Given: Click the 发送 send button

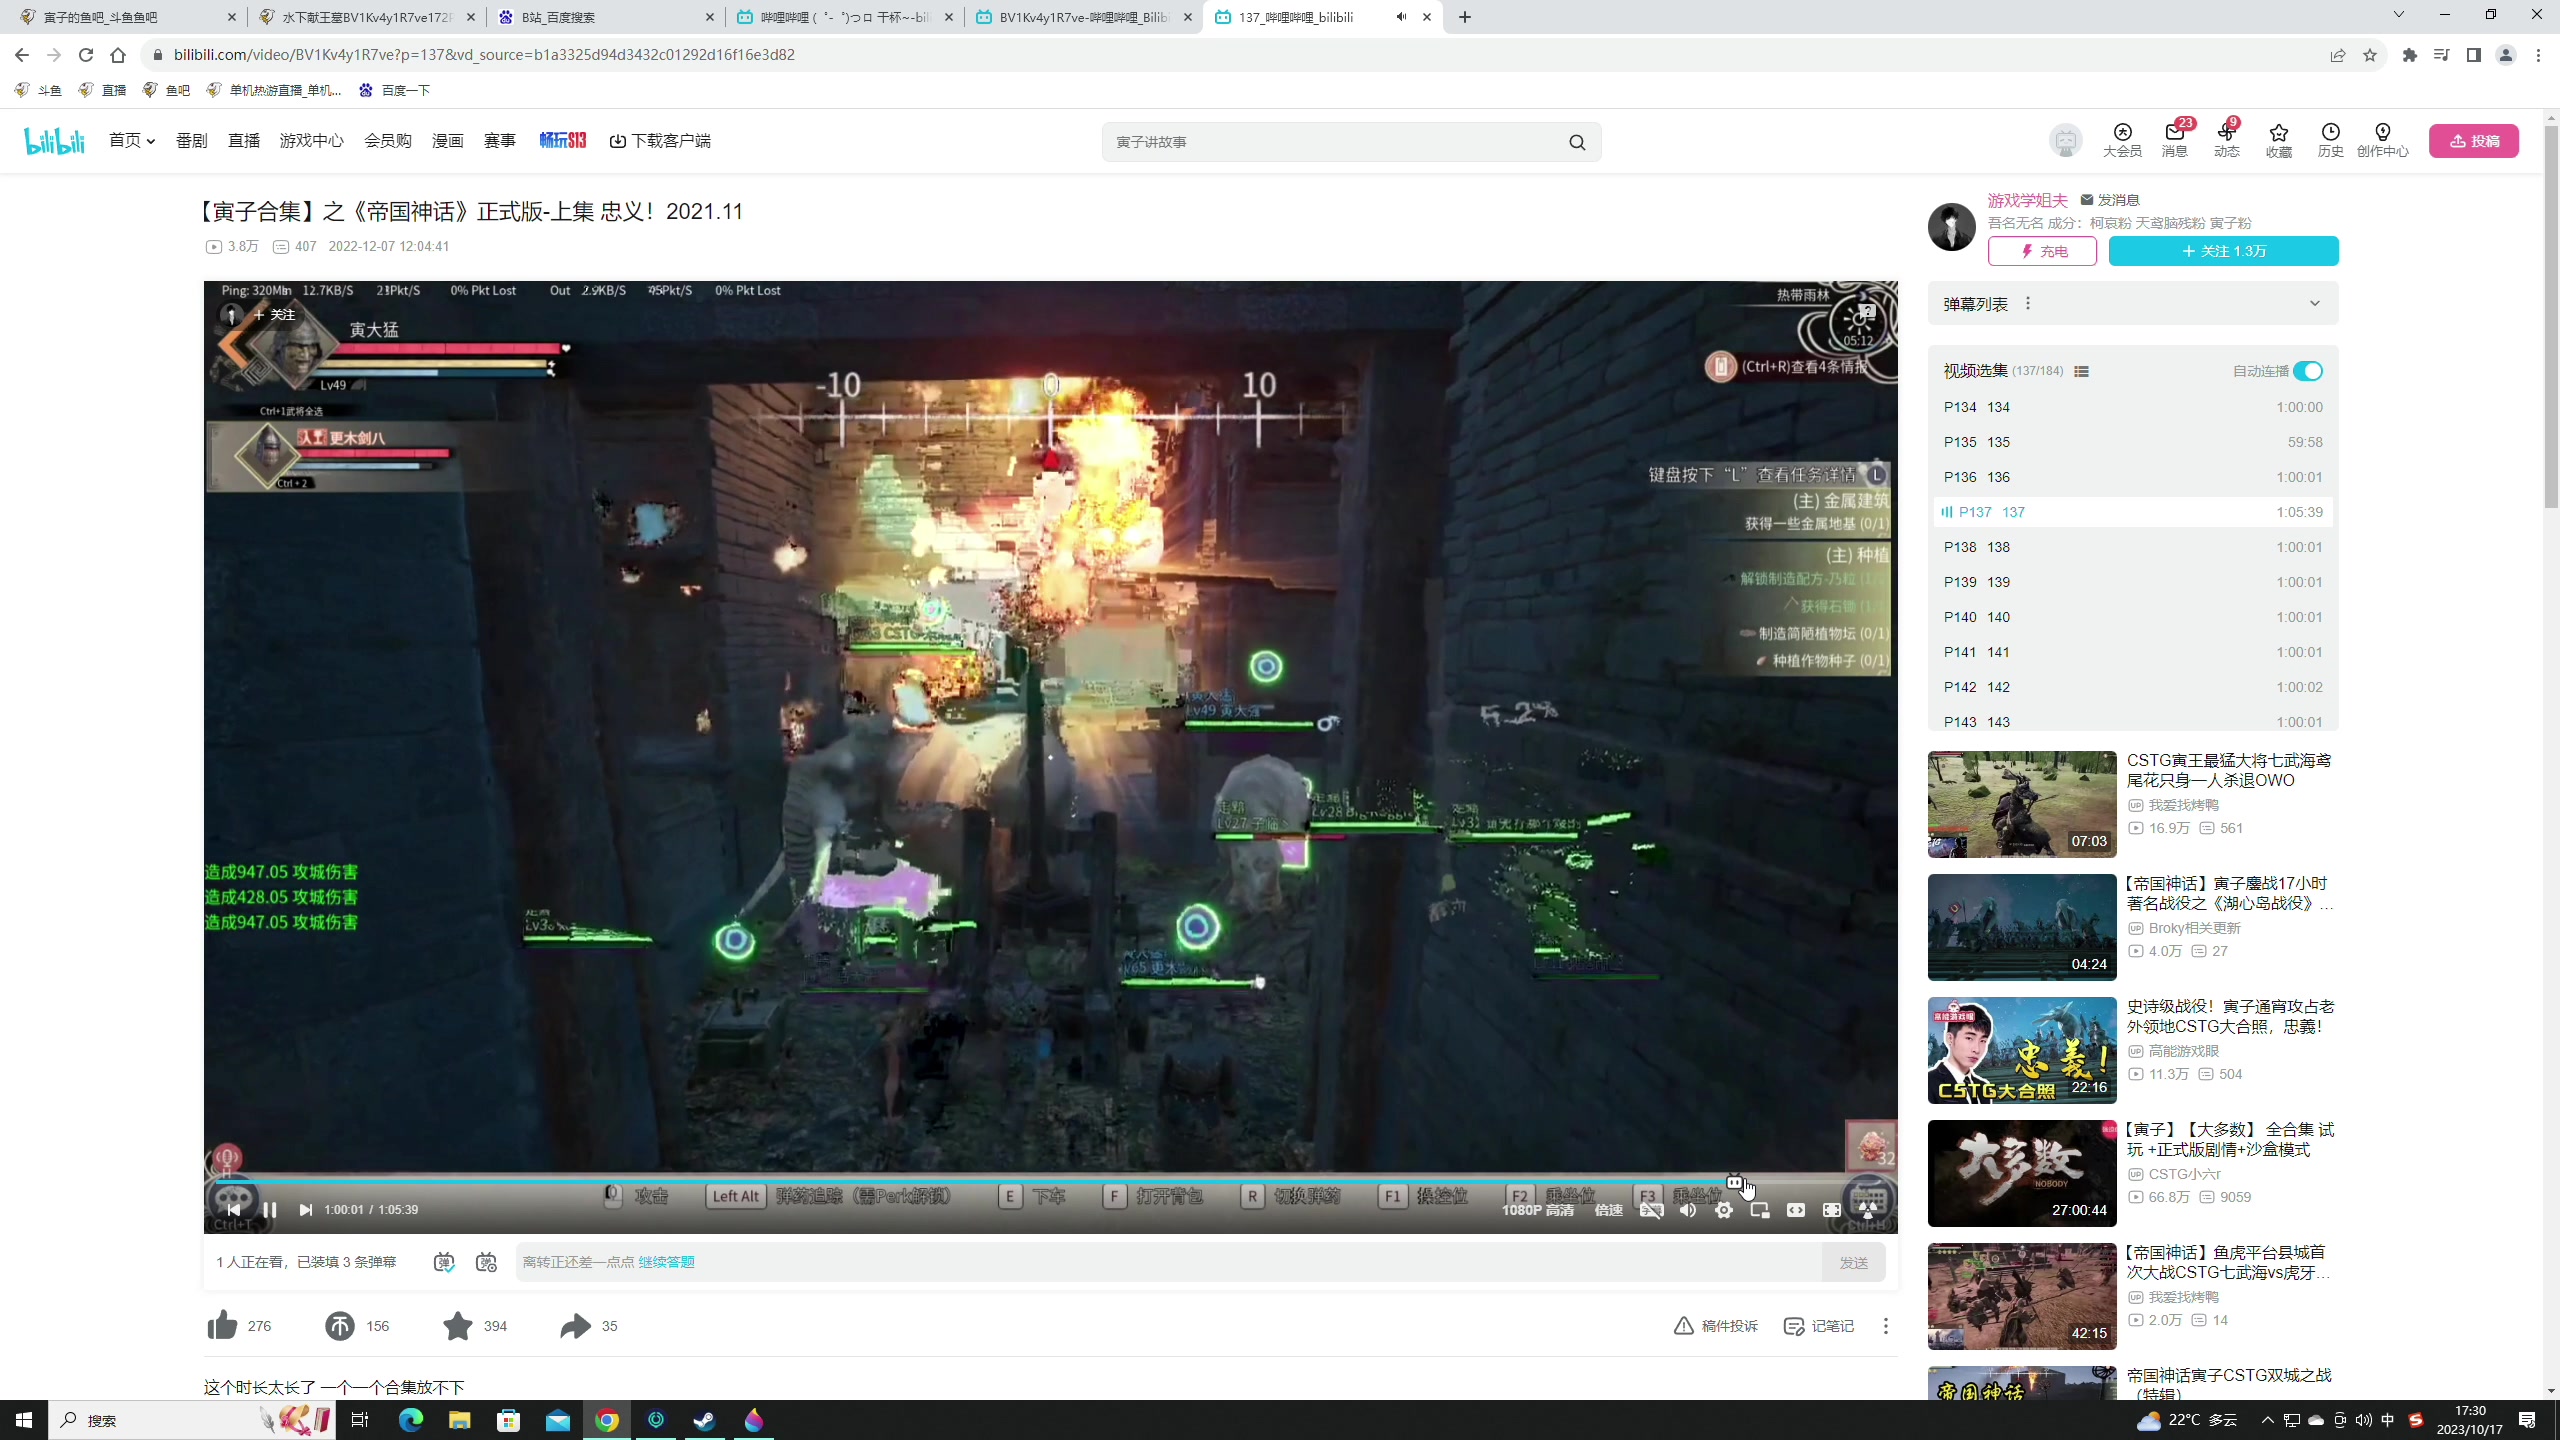Looking at the screenshot, I should tap(1854, 1262).
